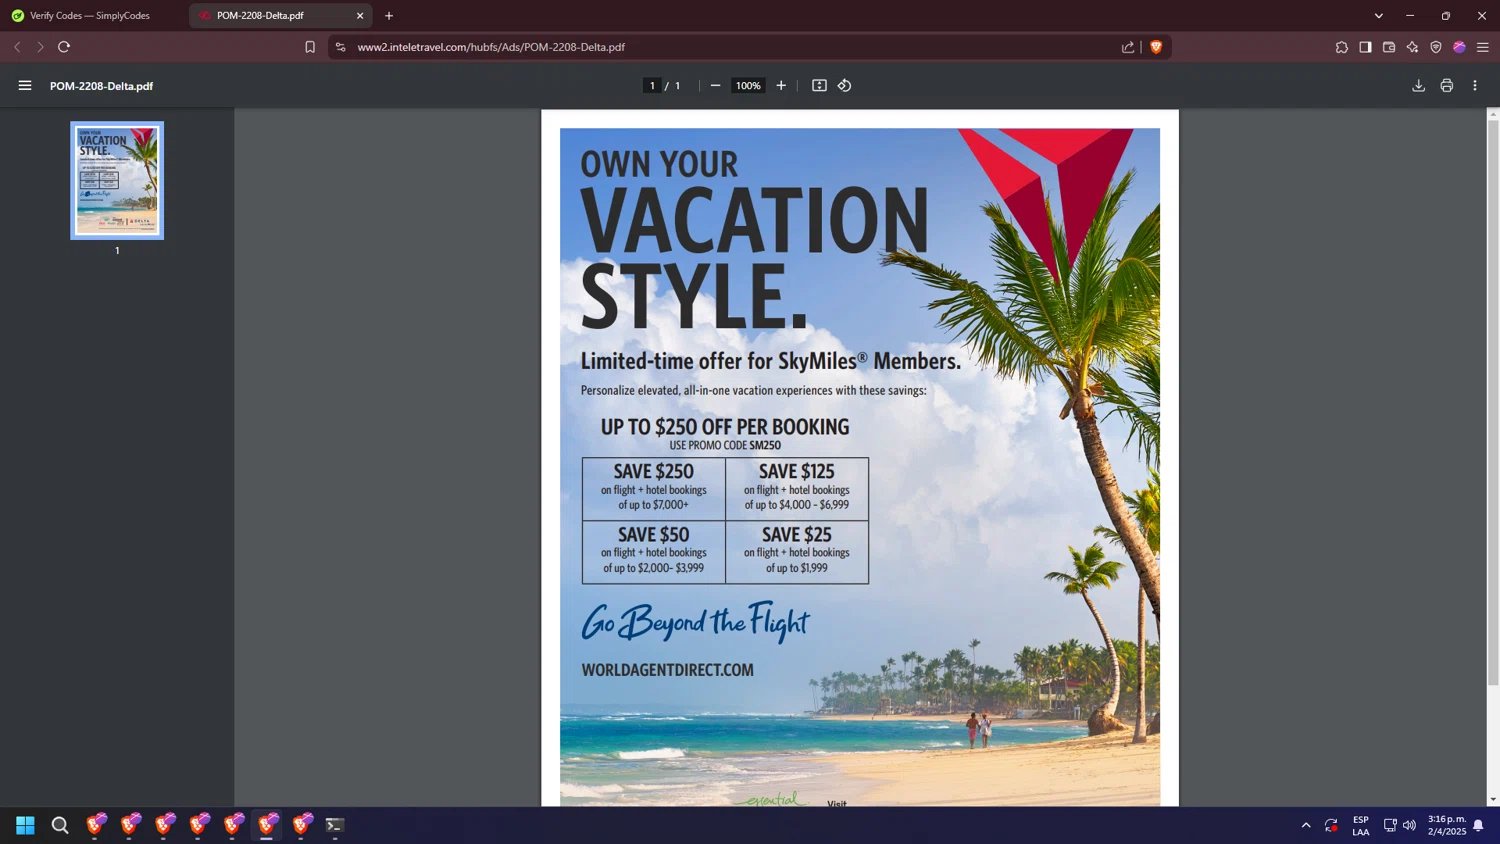Viewport: 1500px width, 844px height.
Task: Click the SAVE $50 cell
Action: [654, 552]
